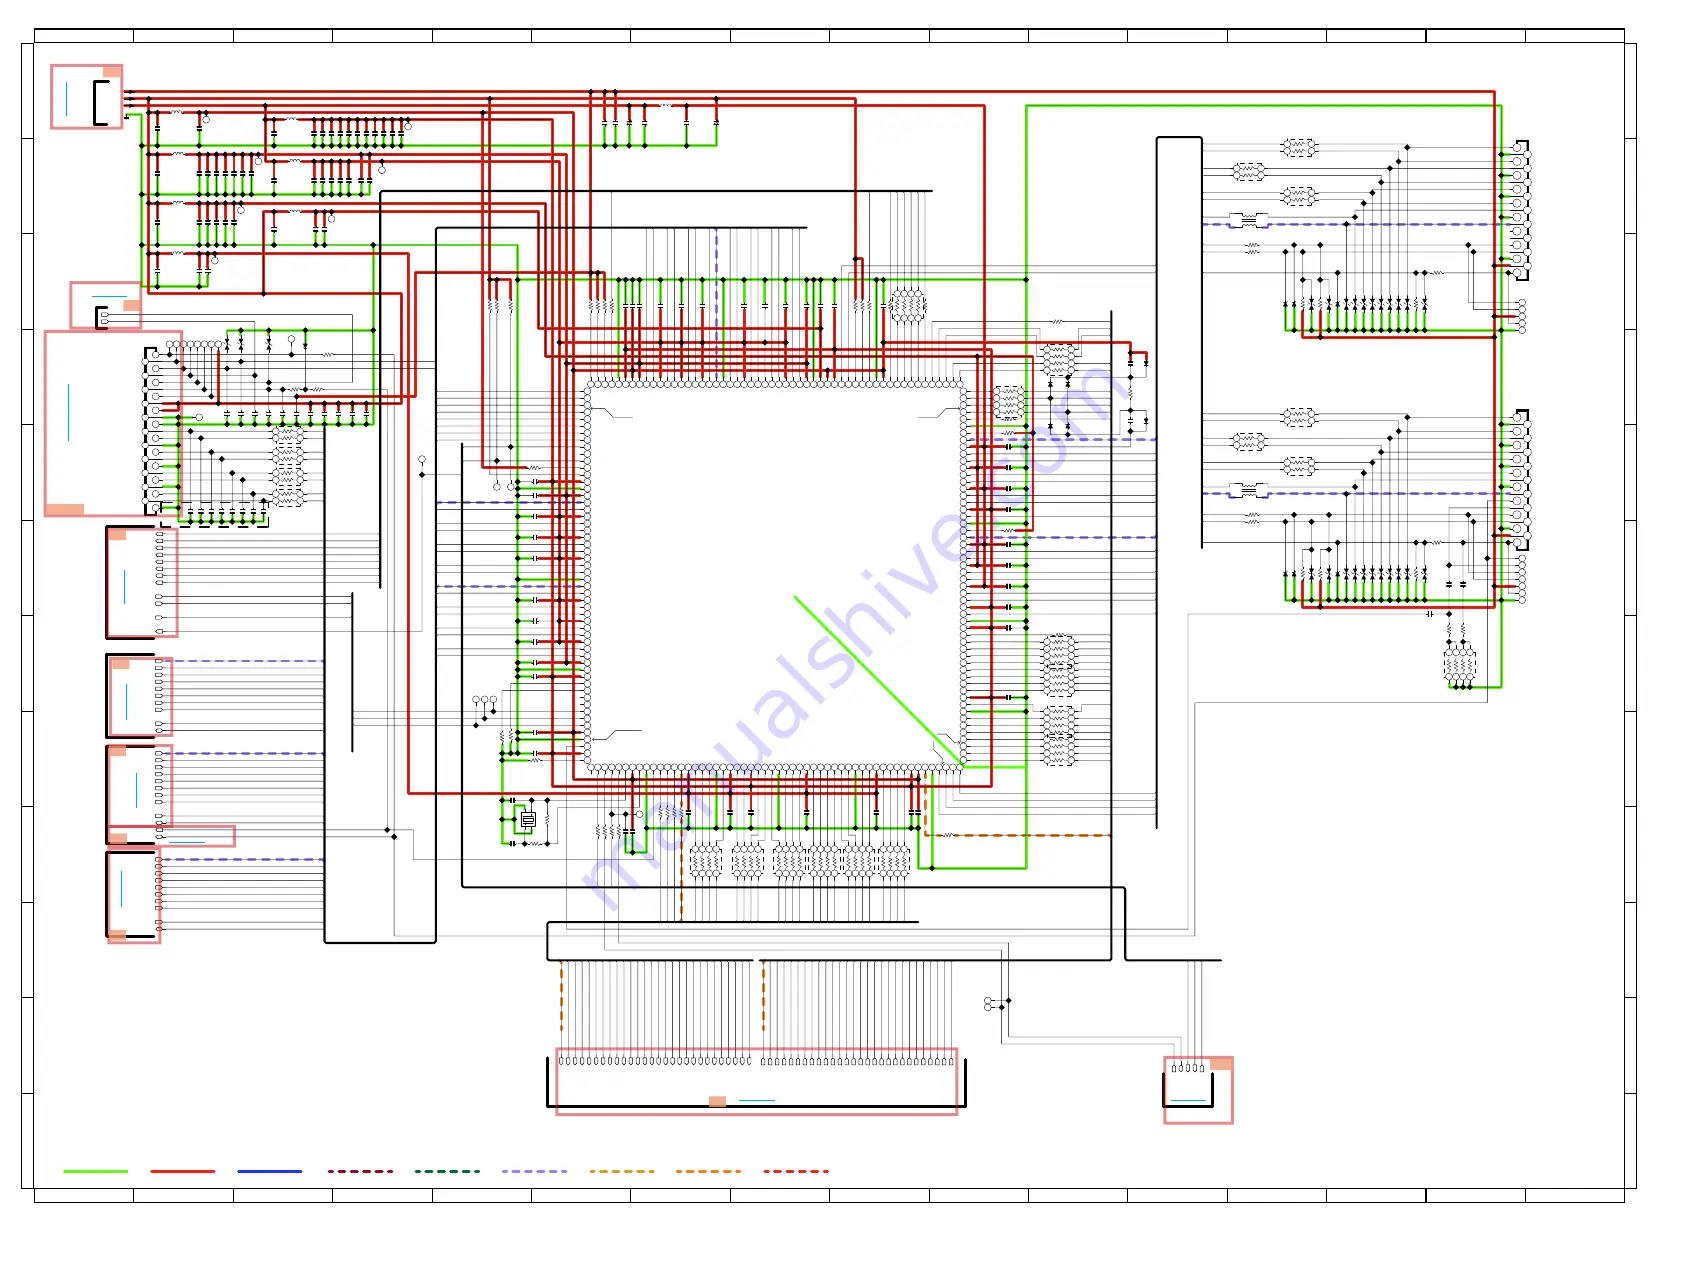Click the lowest pink-outlined connector on left side
This screenshot has width=1701, height=1263.
coord(134,897)
